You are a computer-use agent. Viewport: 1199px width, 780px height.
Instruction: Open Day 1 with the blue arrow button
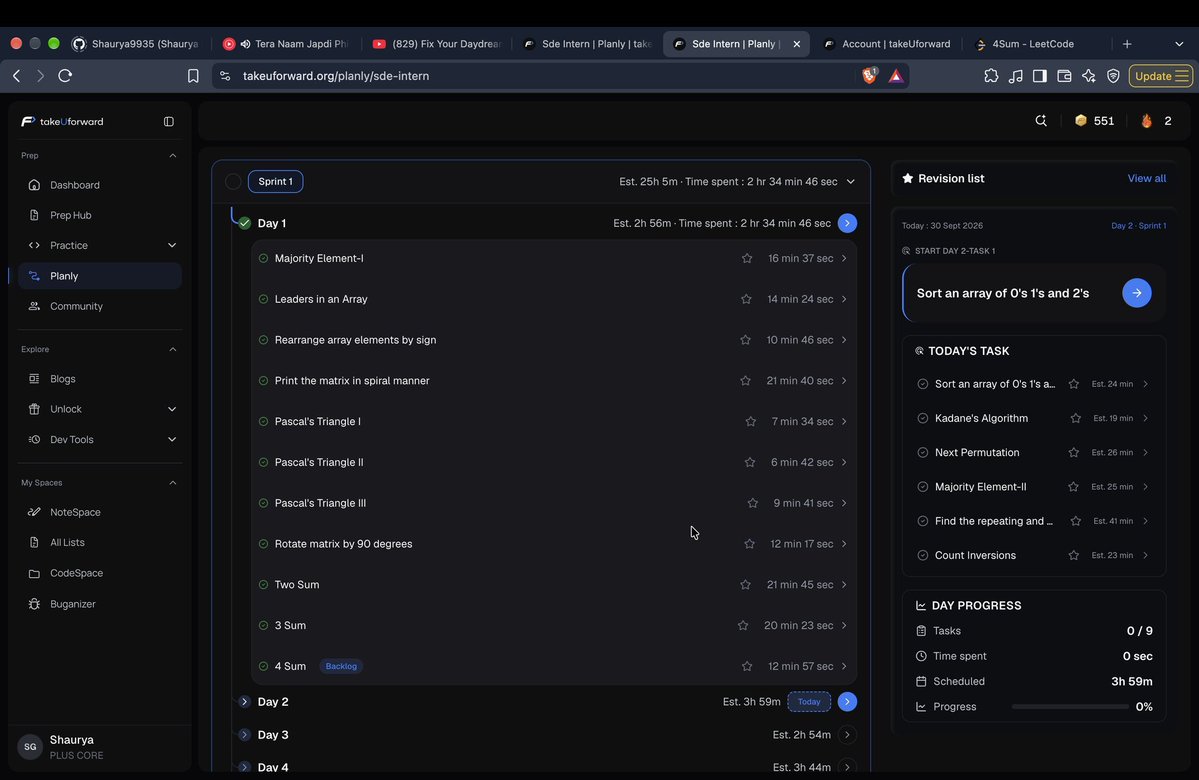[x=847, y=223]
